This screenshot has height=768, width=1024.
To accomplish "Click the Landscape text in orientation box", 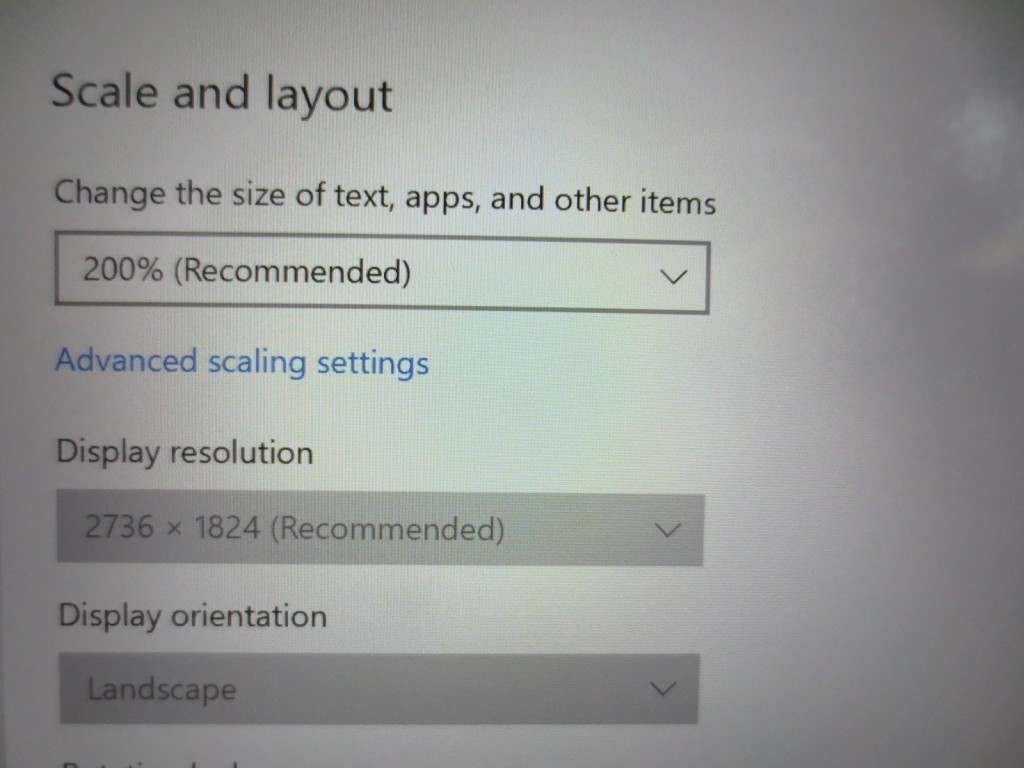I will (162, 690).
